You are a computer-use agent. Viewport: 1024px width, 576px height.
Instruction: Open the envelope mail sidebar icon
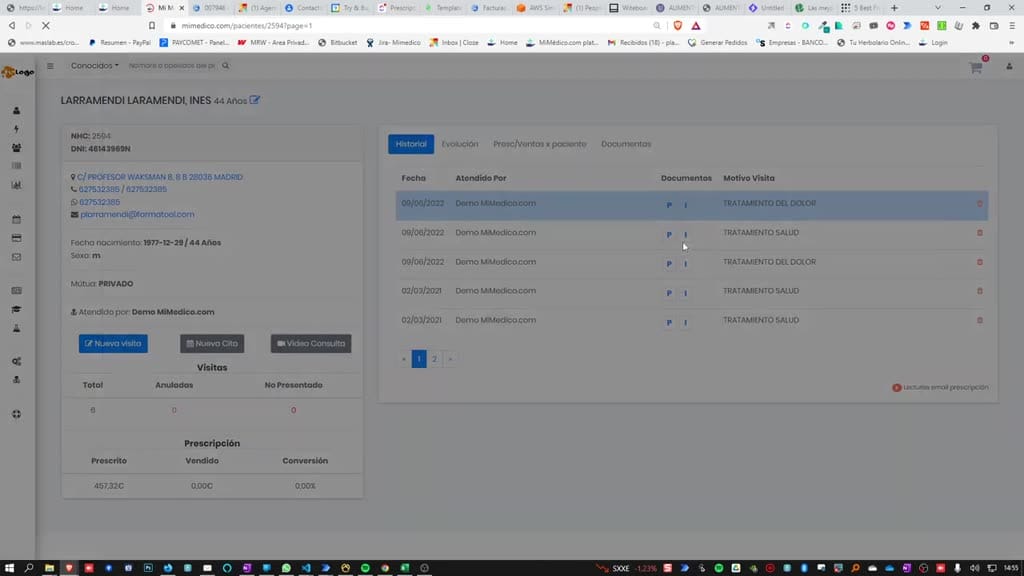coord(16,257)
